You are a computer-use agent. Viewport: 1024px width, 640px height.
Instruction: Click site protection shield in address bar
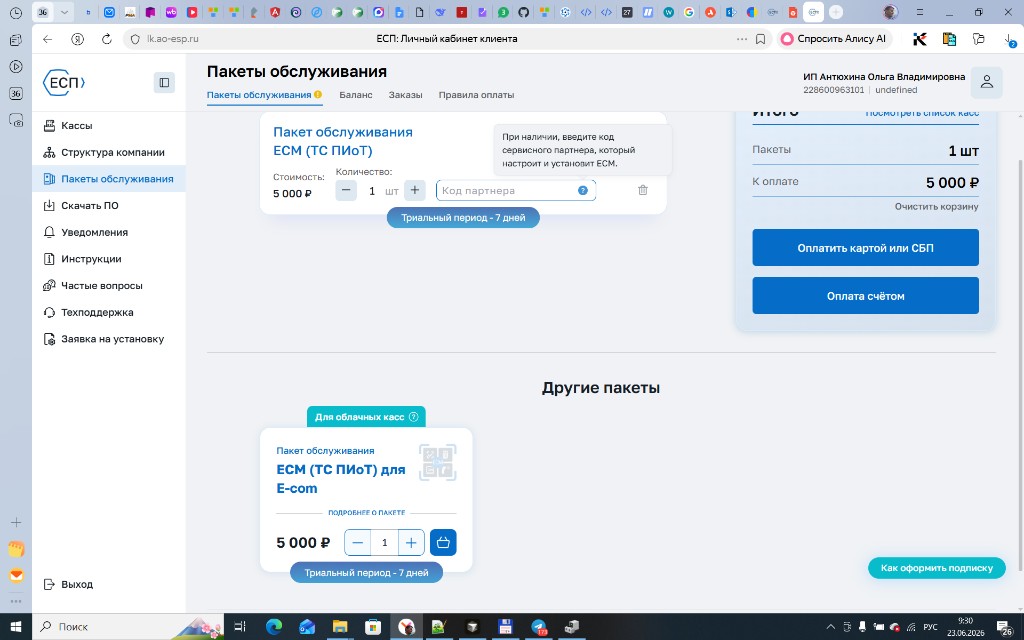point(135,39)
